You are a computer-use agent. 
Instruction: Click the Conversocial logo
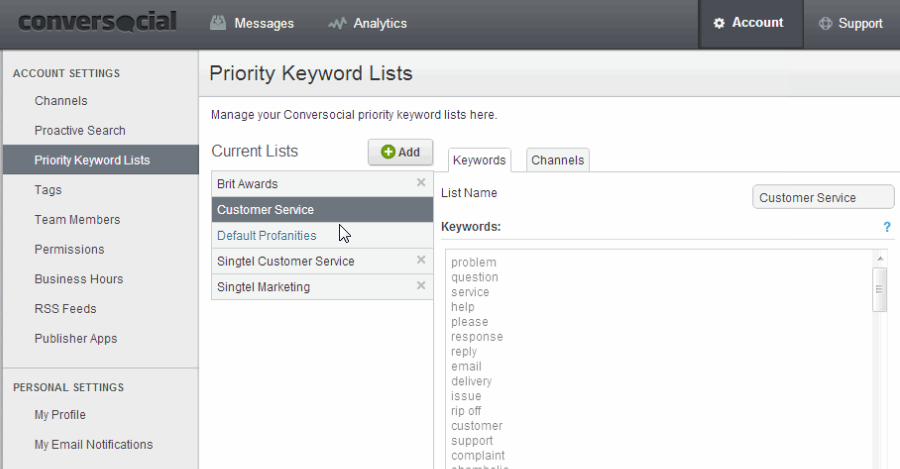(98, 22)
